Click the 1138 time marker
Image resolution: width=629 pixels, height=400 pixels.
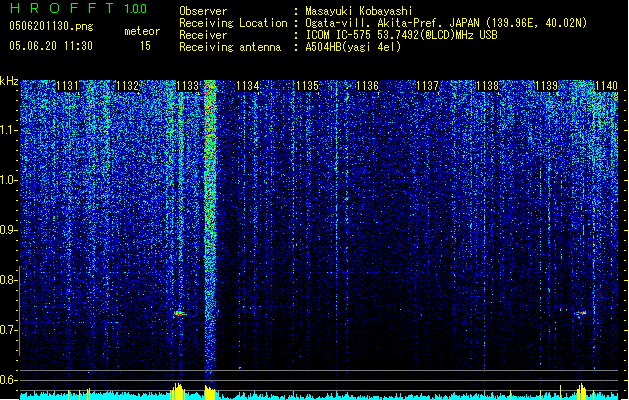click(x=487, y=86)
